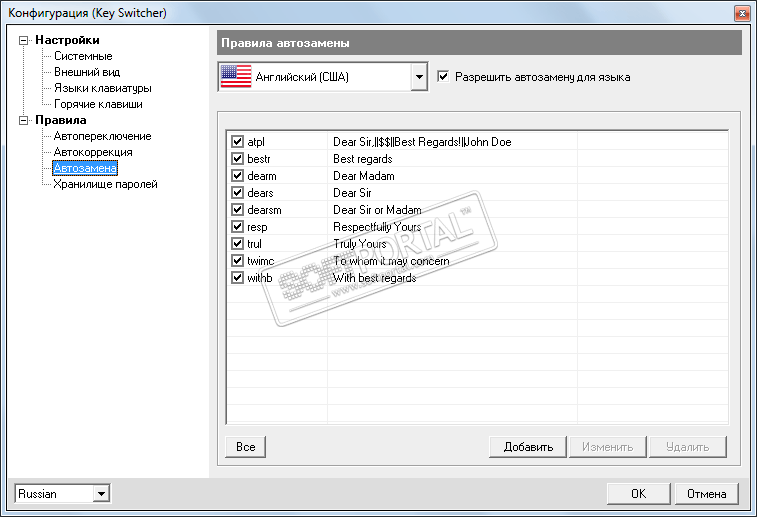Click the 'withb' abbreviation text
This screenshot has width=757, height=517.
(x=260, y=278)
